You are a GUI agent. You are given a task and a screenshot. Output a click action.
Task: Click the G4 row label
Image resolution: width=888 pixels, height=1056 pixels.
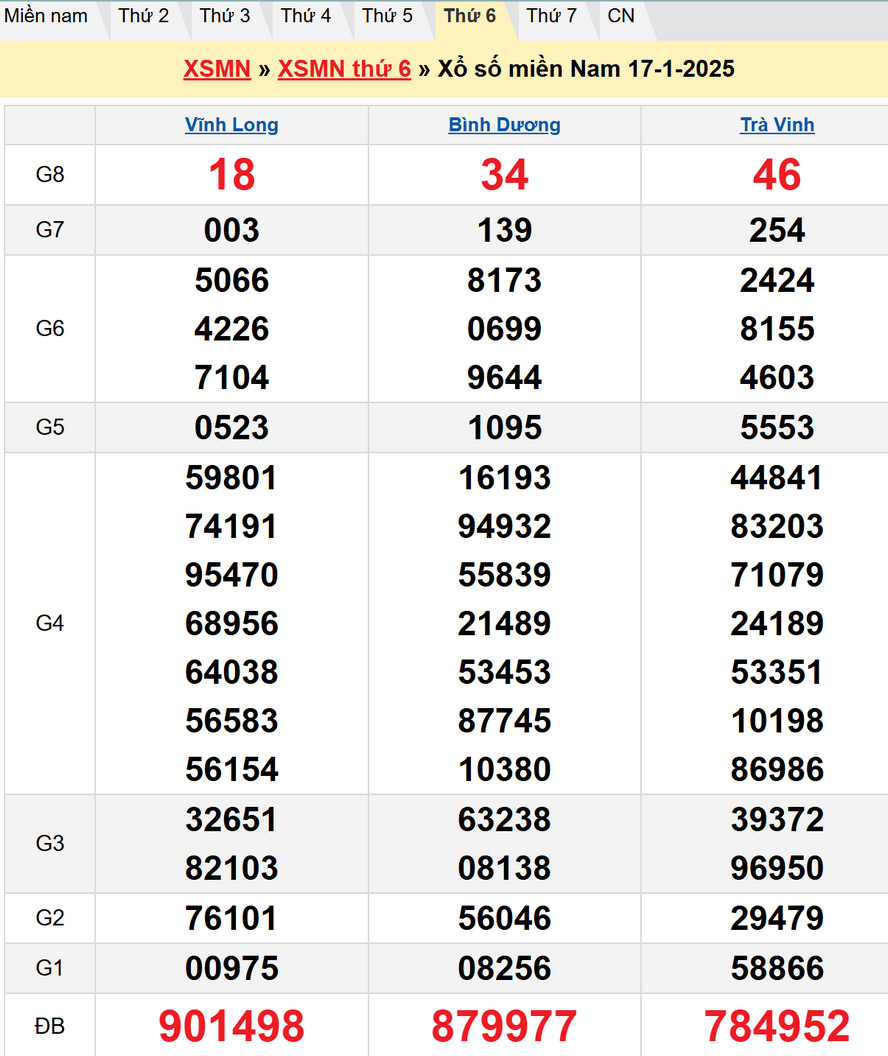50,623
